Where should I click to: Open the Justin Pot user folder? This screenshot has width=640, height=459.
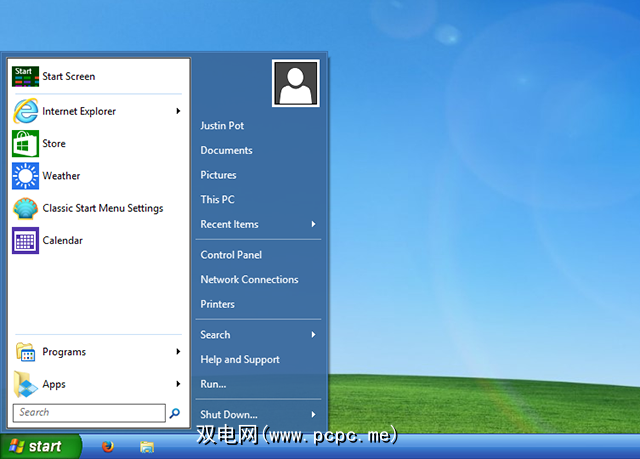click(222, 126)
